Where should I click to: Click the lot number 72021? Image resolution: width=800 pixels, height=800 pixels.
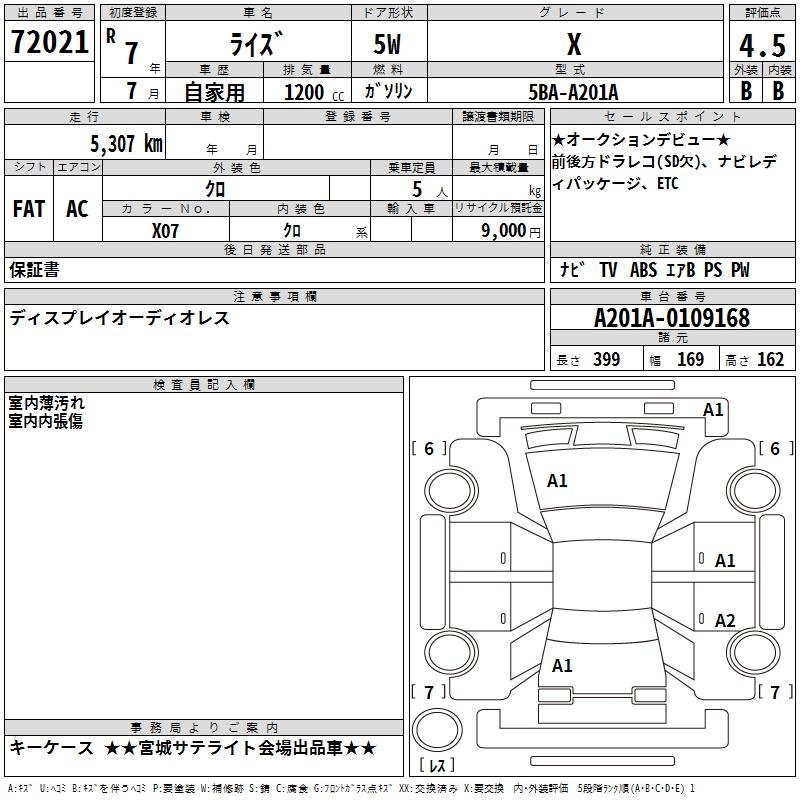pyautogui.click(x=49, y=42)
